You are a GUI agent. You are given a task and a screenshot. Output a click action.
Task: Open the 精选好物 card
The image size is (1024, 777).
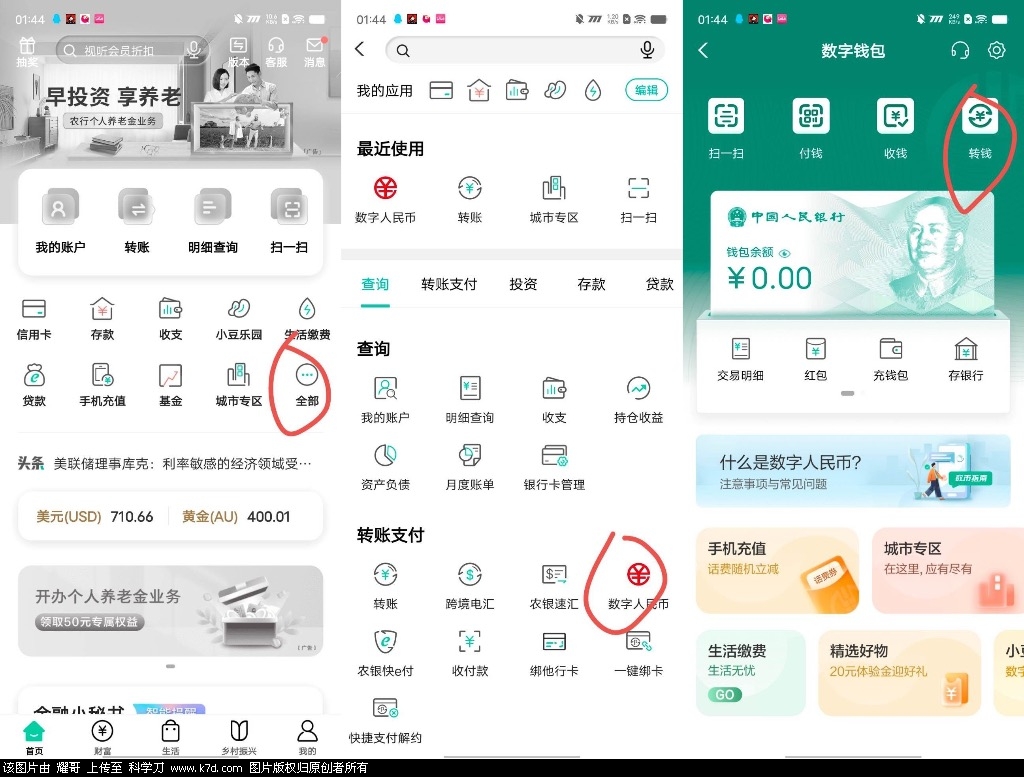(899, 673)
